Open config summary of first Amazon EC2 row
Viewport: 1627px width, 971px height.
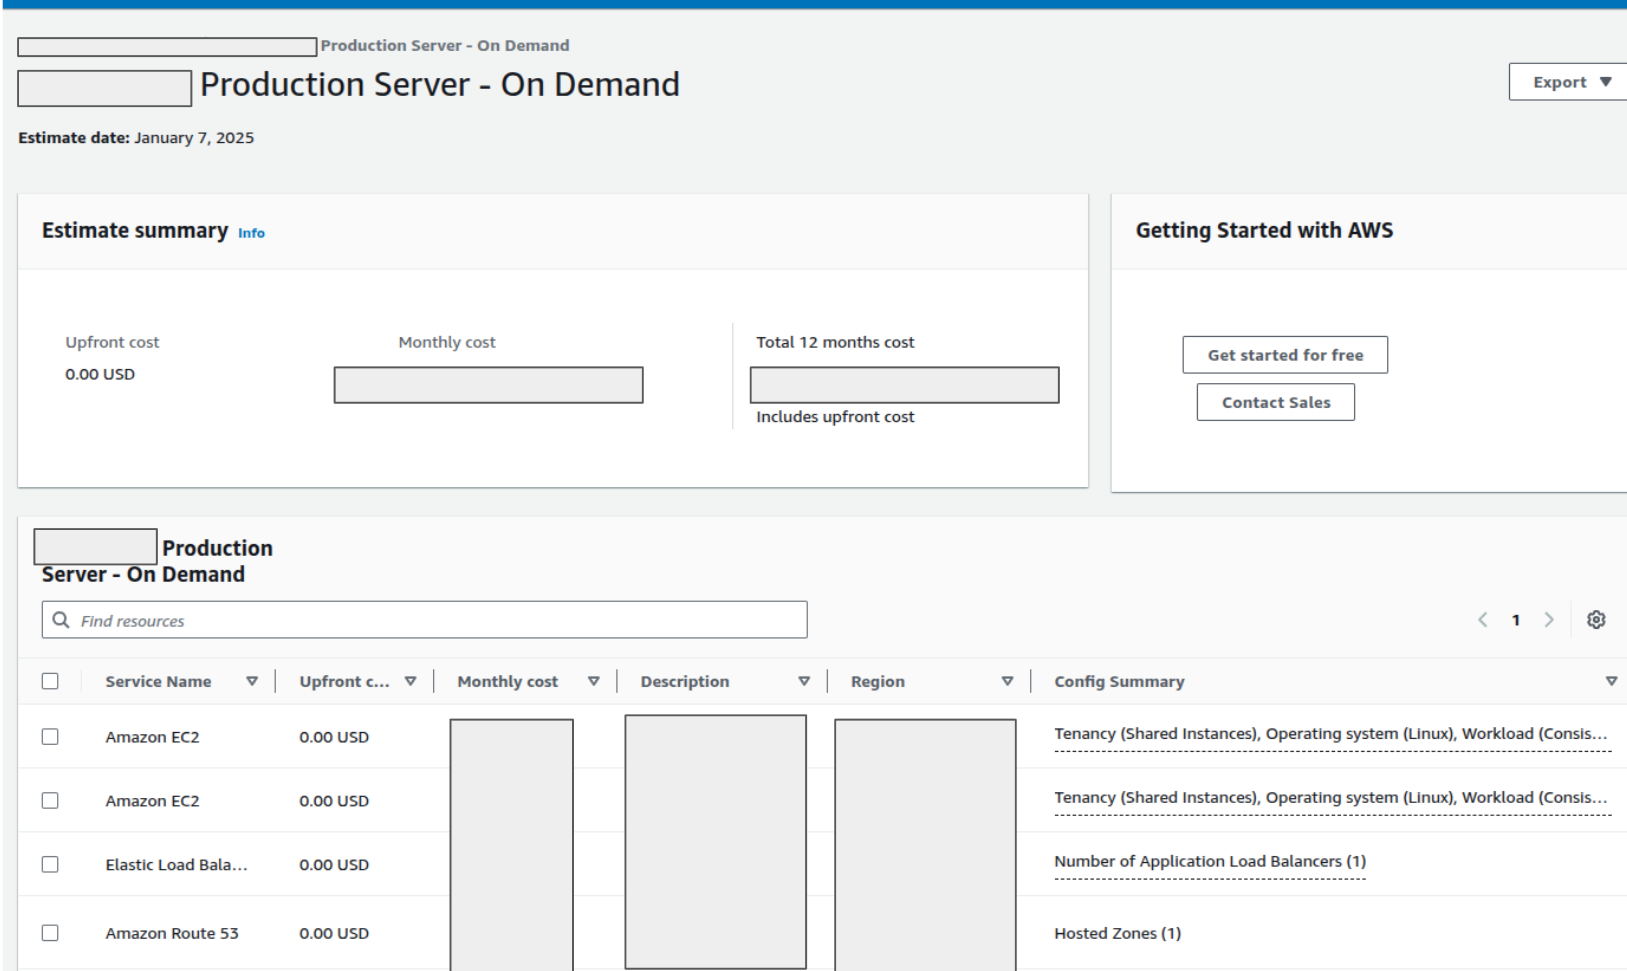[1331, 734]
